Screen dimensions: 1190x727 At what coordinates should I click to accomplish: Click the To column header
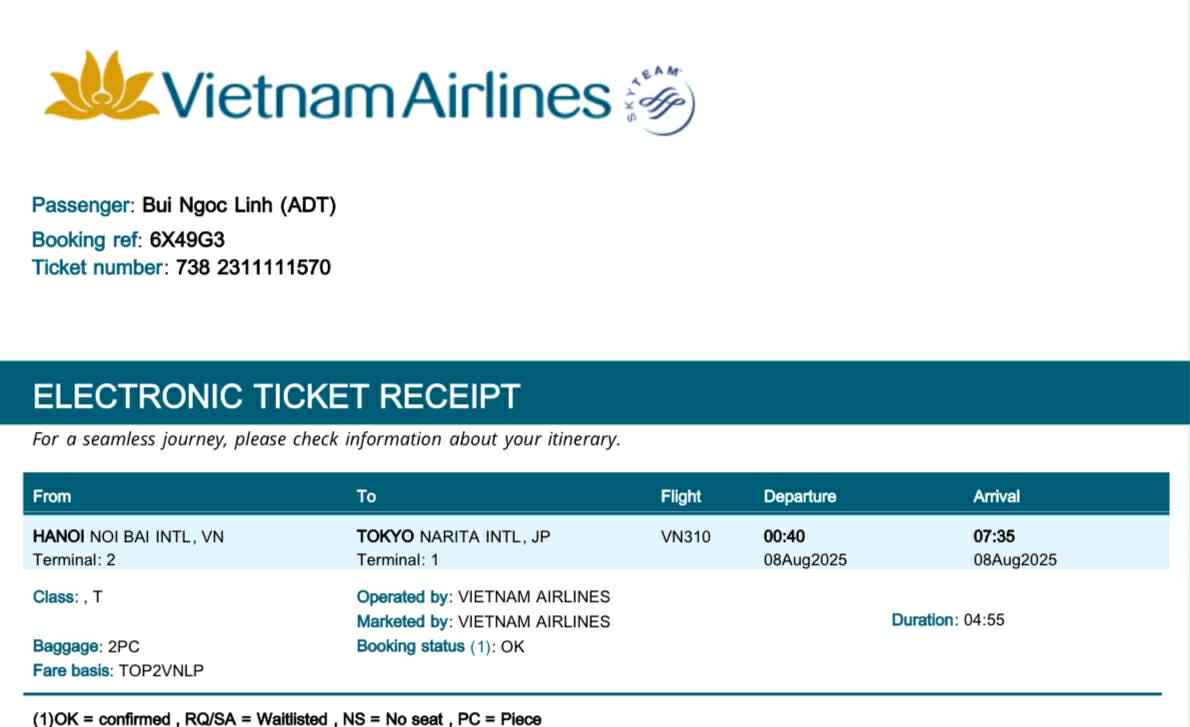point(366,496)
